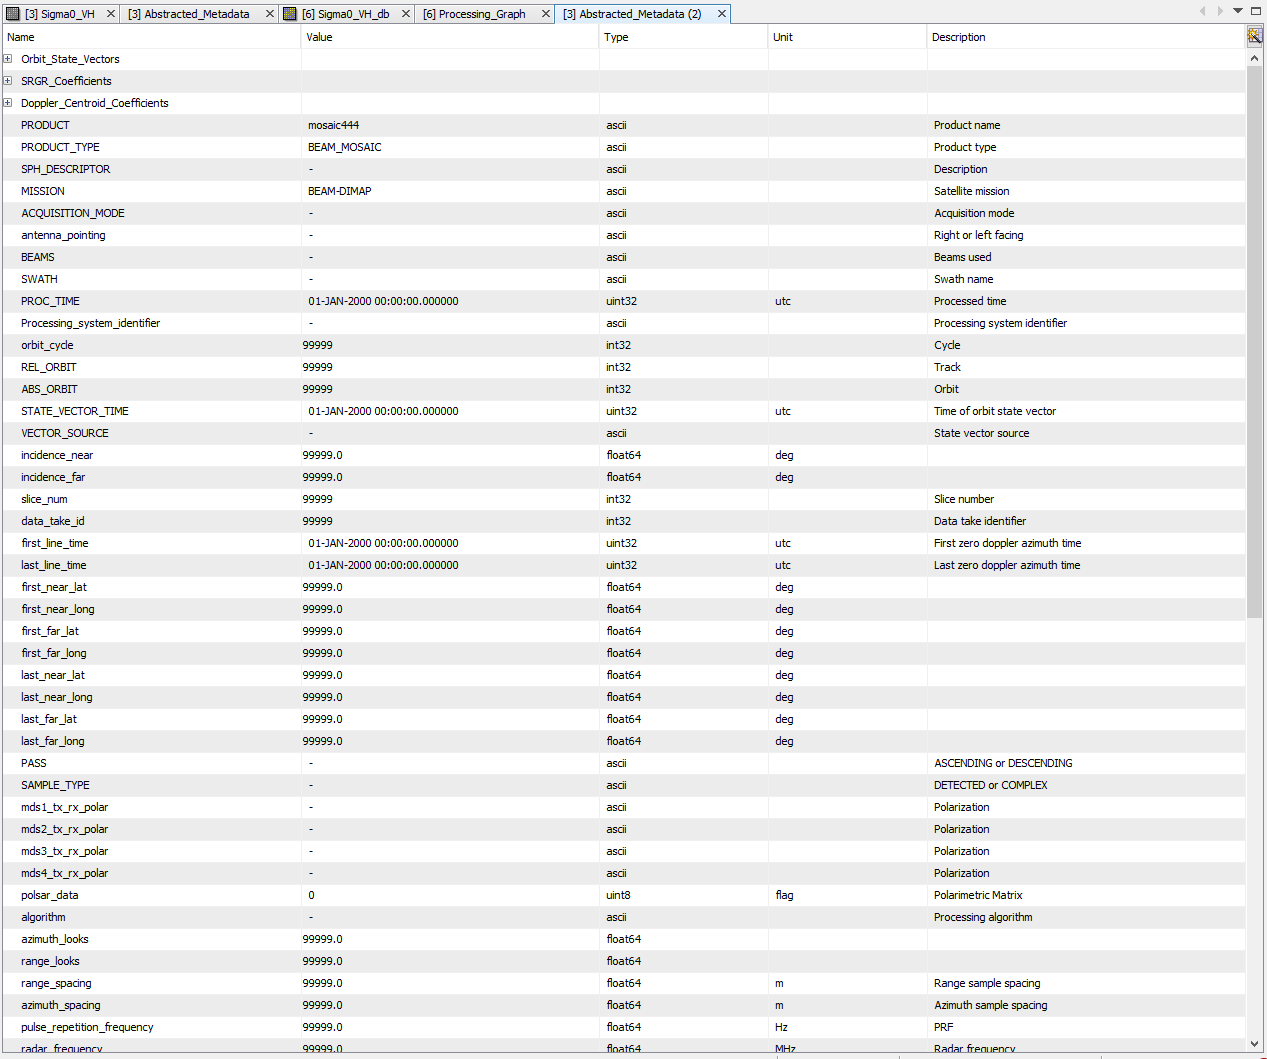
Task: Click the 'Polarimetric Matrix' description text
Action: click(978, 895)
